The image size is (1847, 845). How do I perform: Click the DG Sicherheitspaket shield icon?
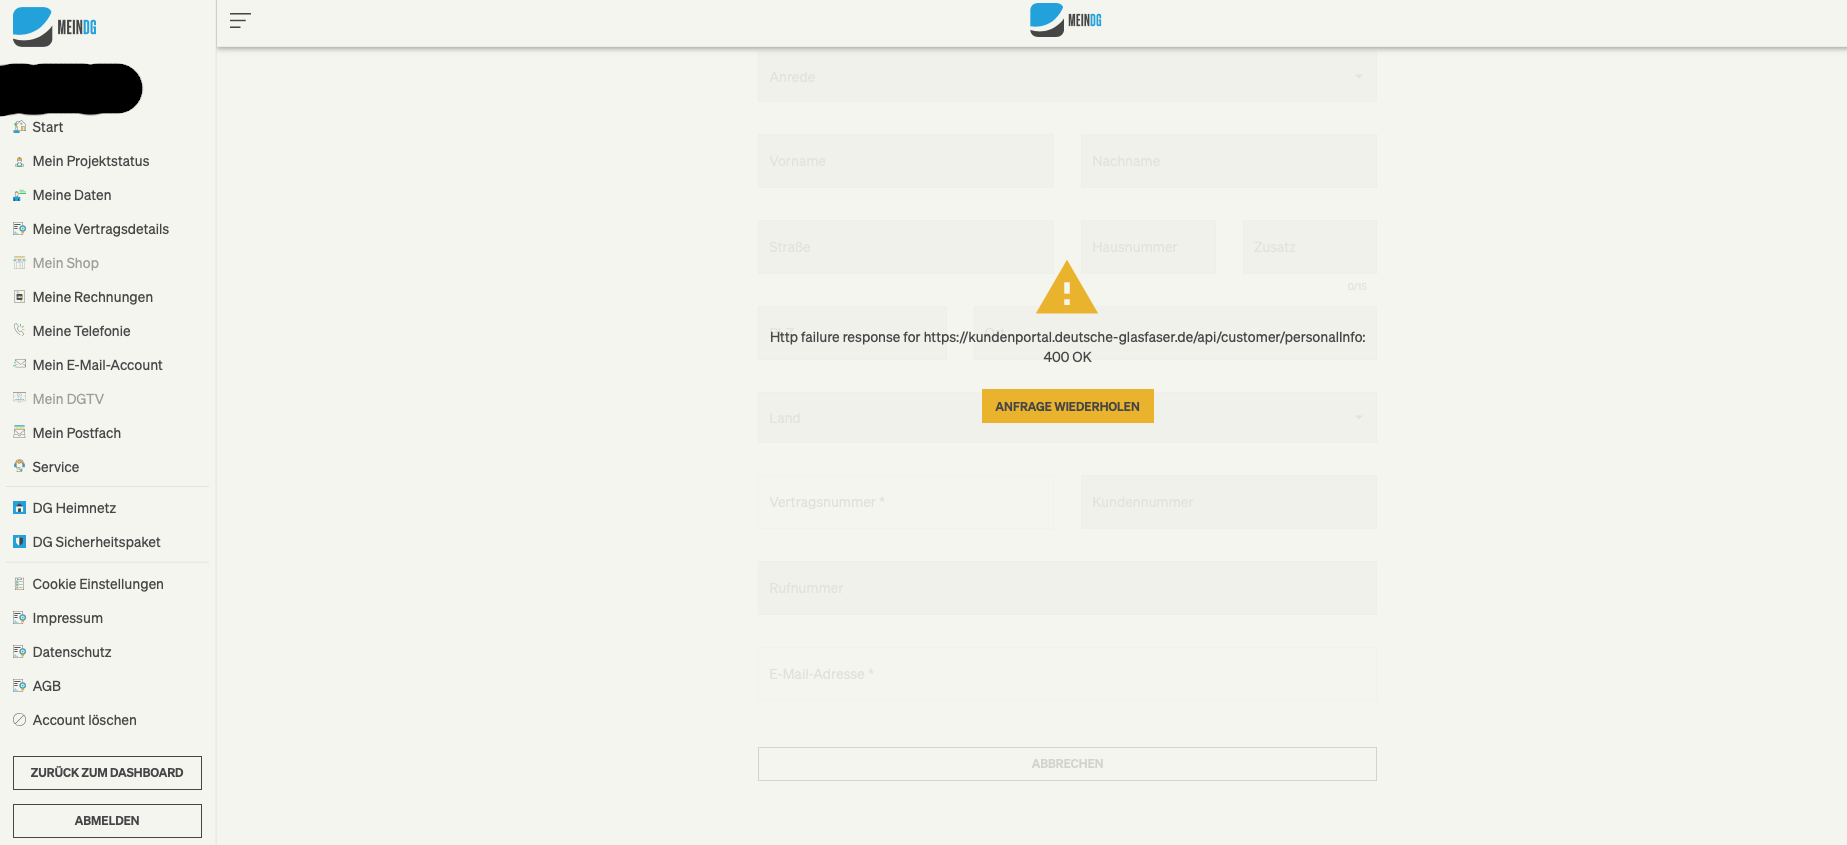pos(19,542)
